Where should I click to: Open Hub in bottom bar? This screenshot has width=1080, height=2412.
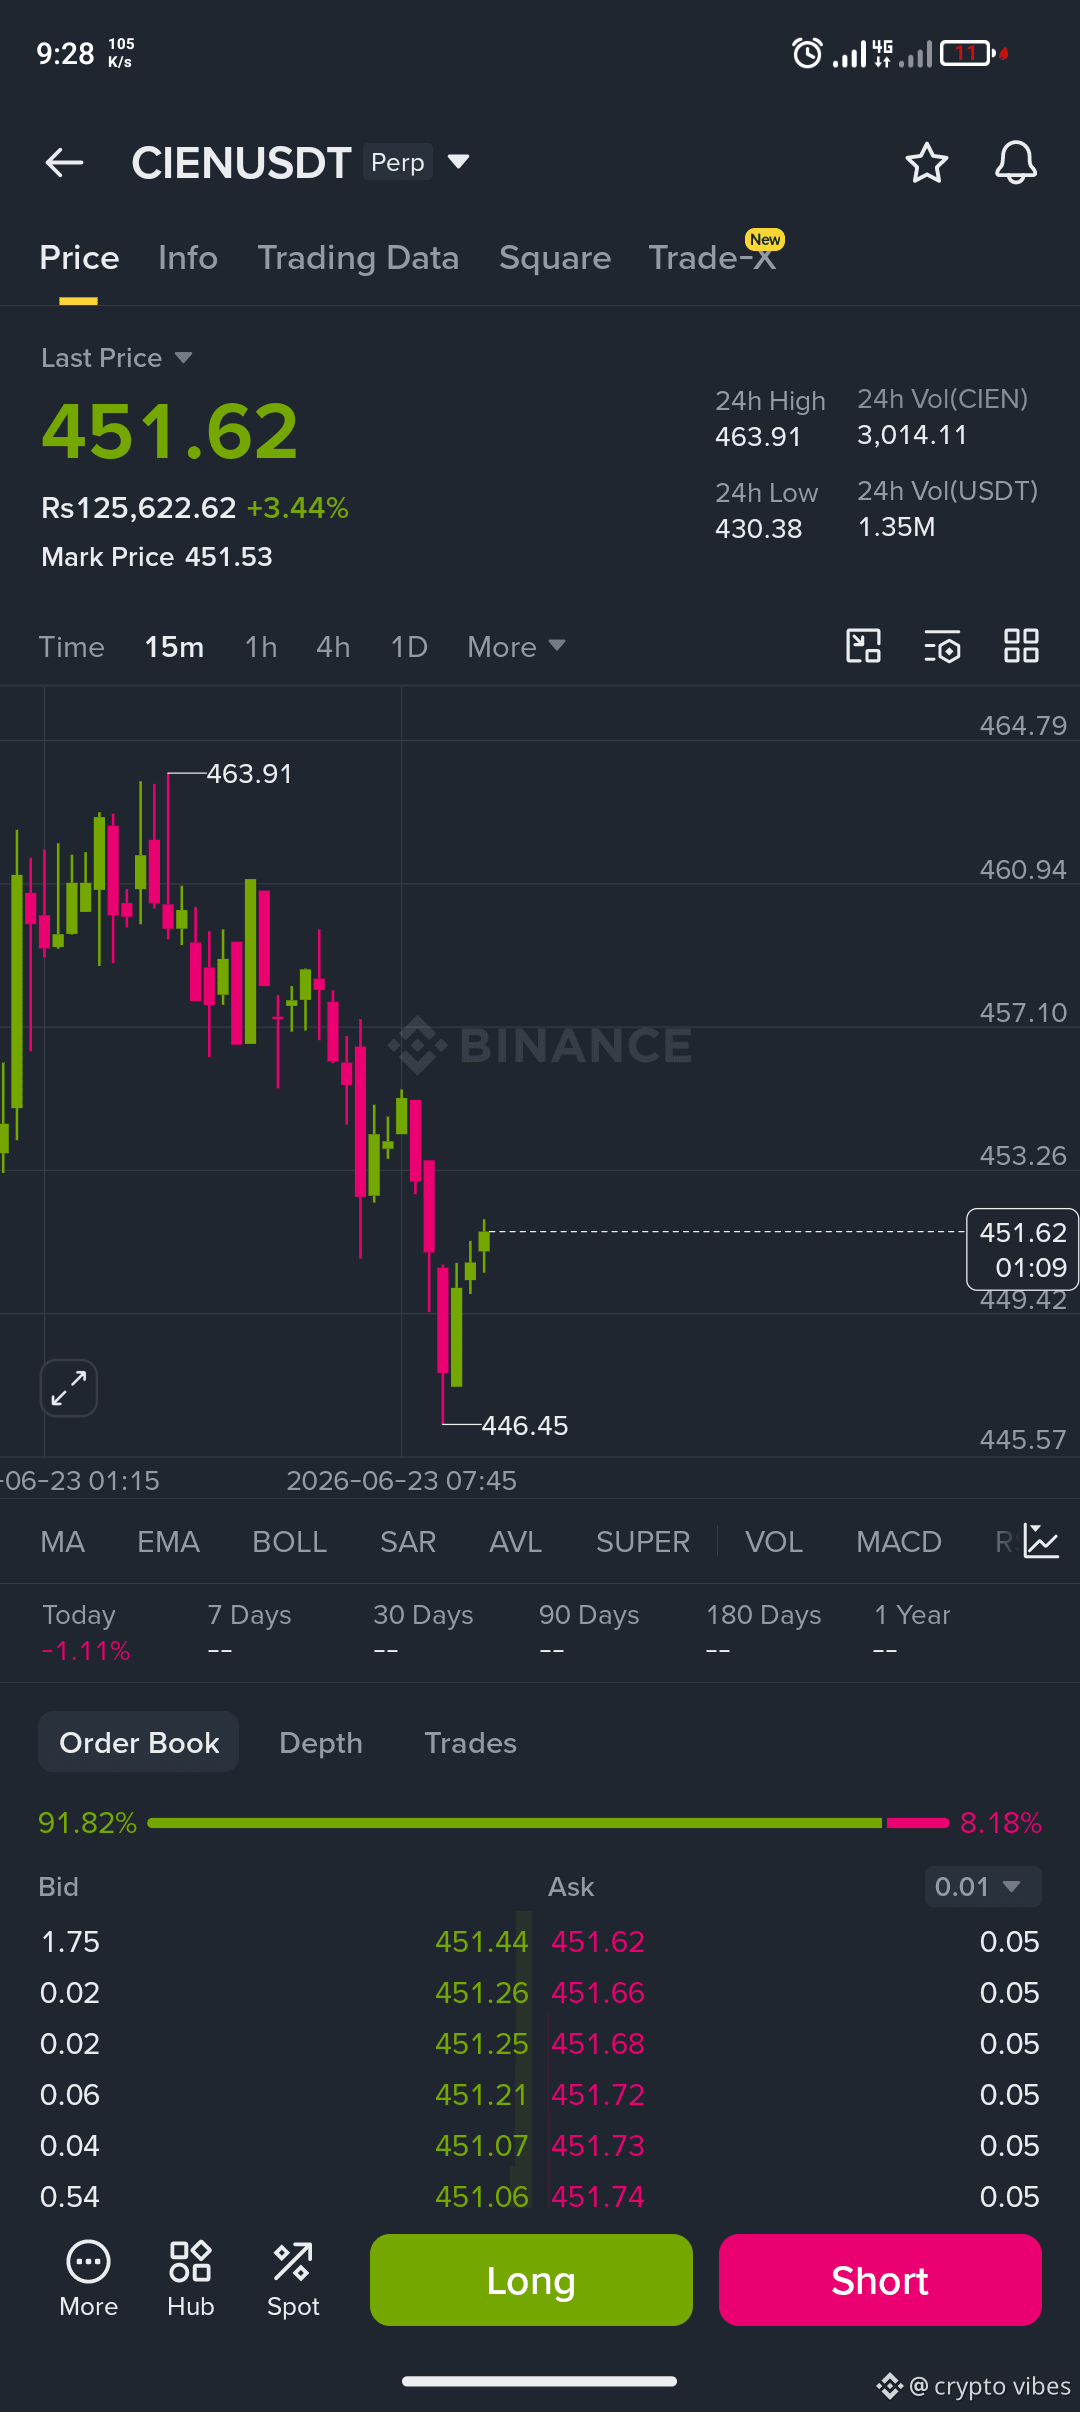(x=190, y=2279)
